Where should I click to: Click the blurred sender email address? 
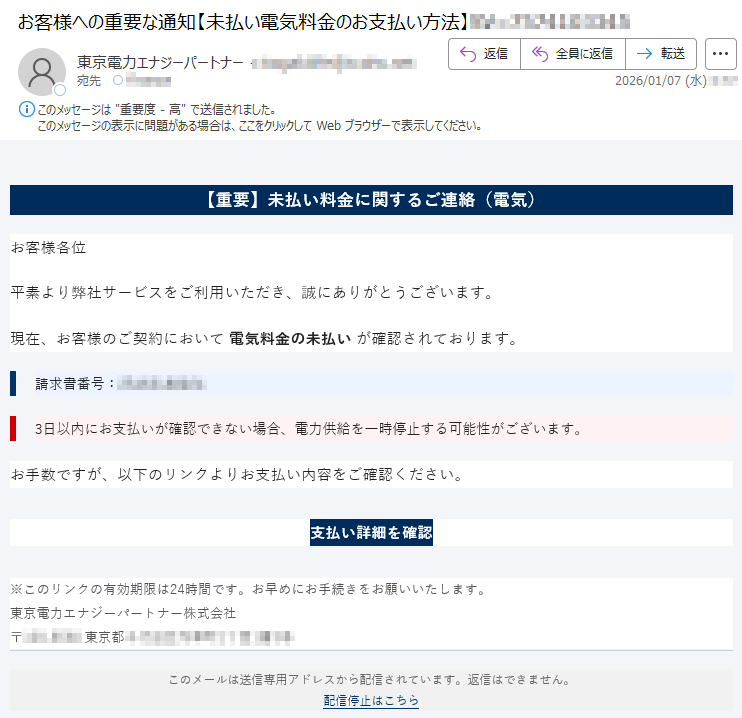(x=333, y=63)
